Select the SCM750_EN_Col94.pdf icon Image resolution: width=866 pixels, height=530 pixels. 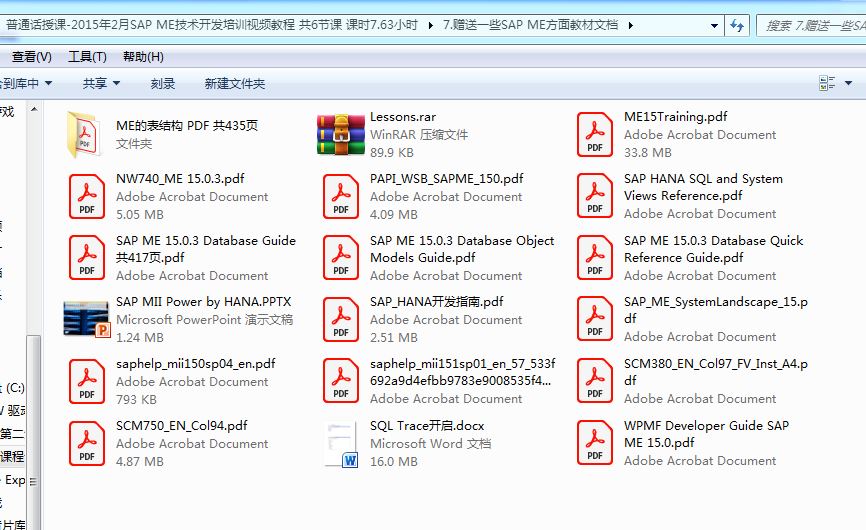pyautogui.click(x=87, y=443)
